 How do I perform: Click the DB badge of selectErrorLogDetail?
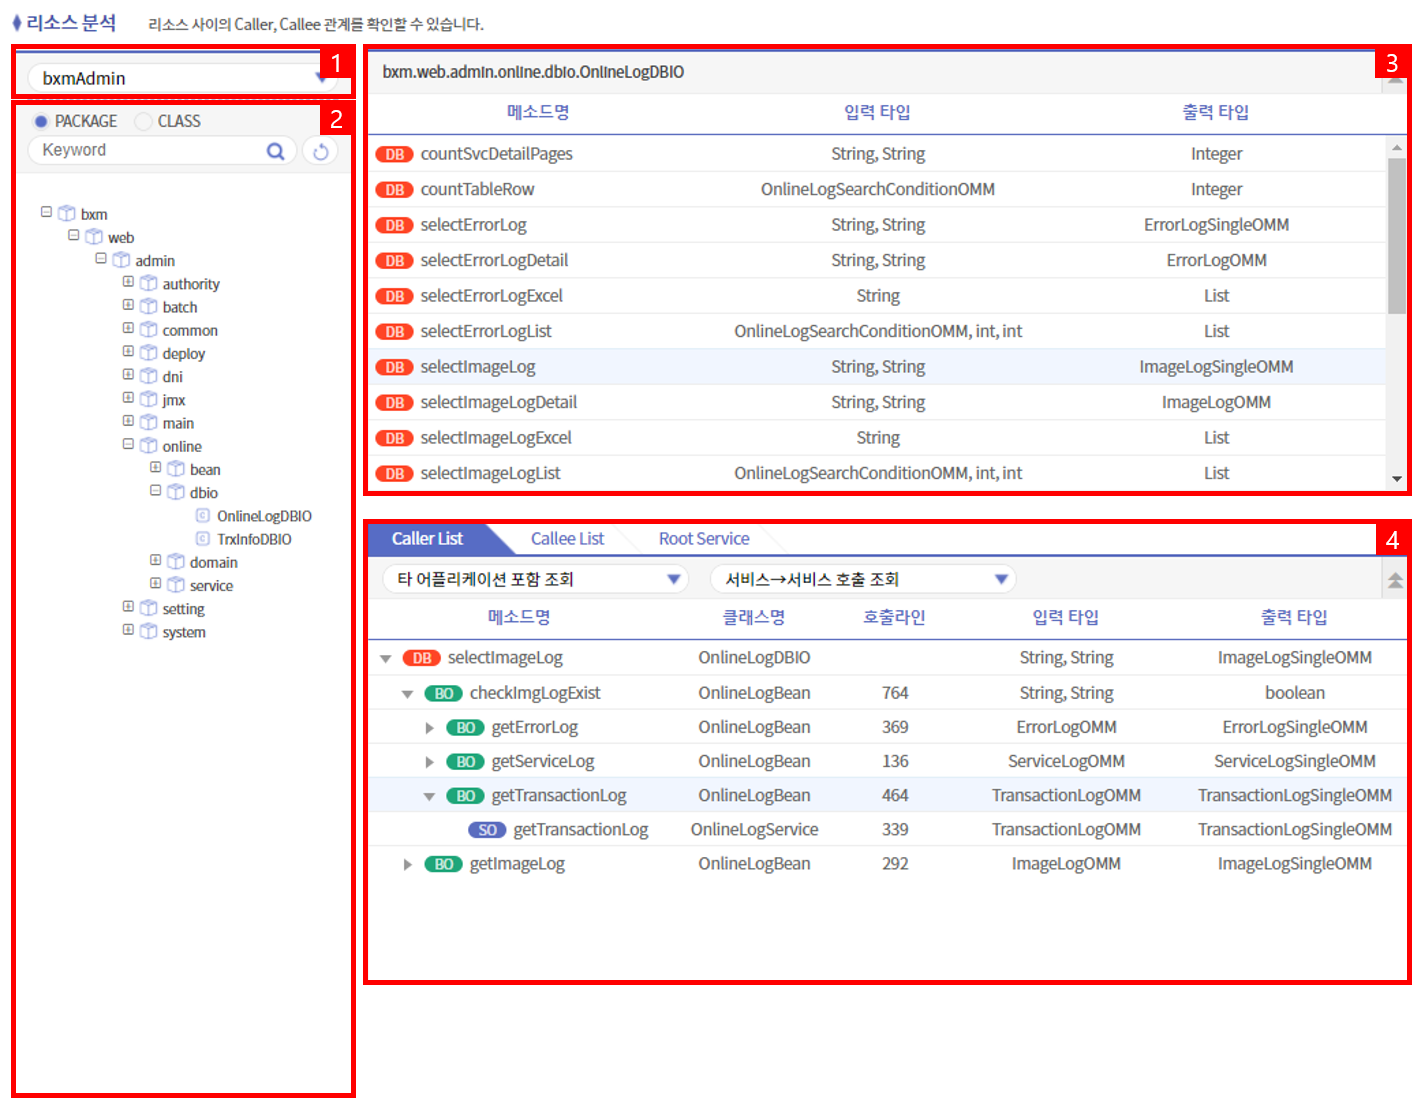click(395, 261)
